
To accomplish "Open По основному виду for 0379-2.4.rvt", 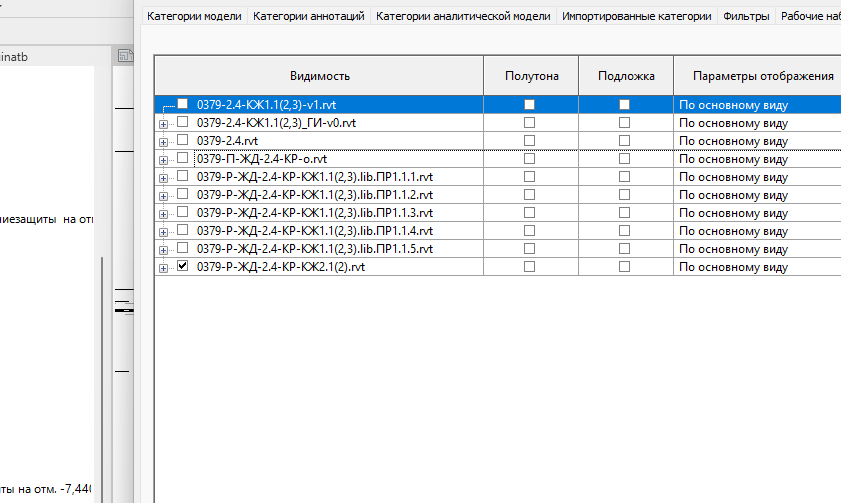I will 757,141.
